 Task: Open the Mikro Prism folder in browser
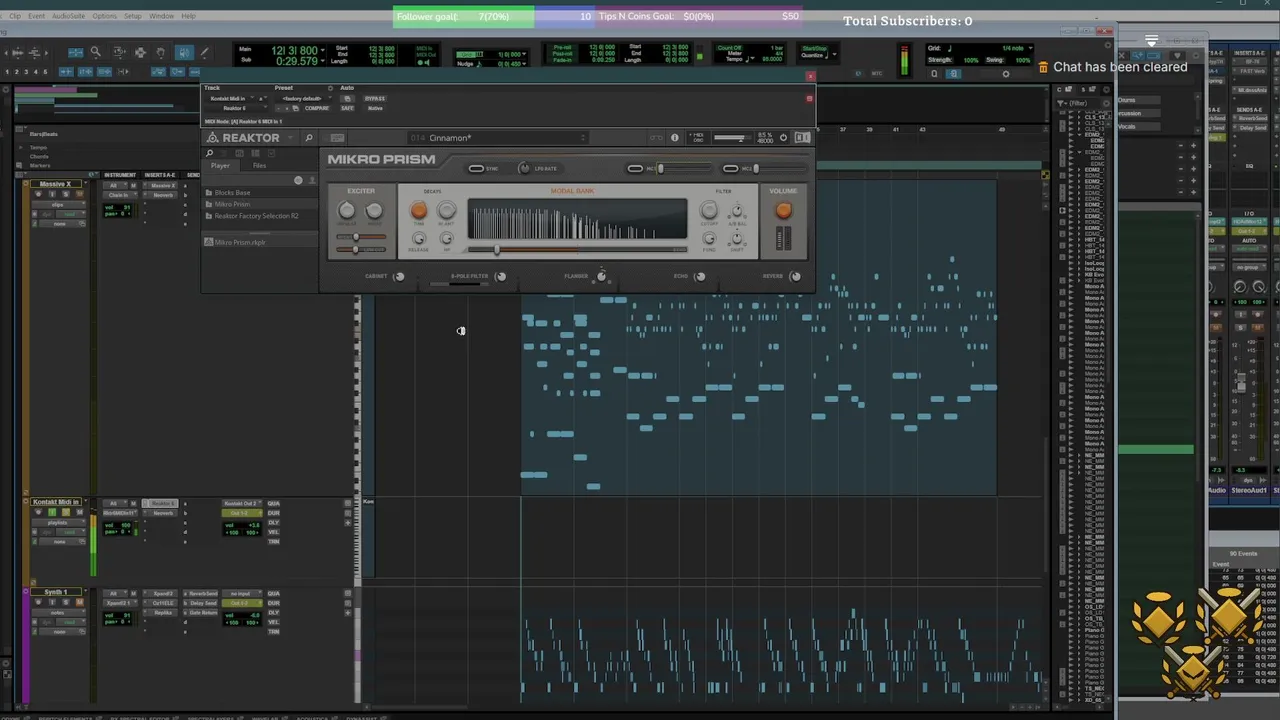[232, 204]
